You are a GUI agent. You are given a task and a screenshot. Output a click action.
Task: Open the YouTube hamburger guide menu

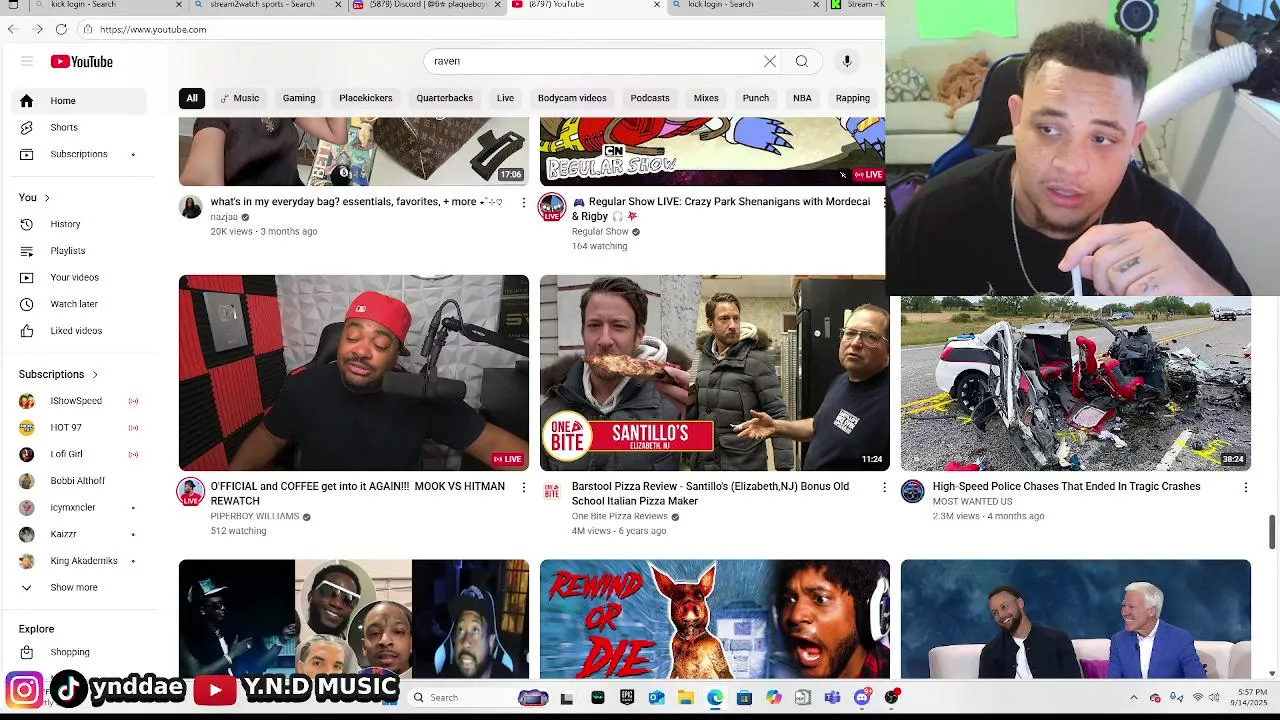pos(27,61)
